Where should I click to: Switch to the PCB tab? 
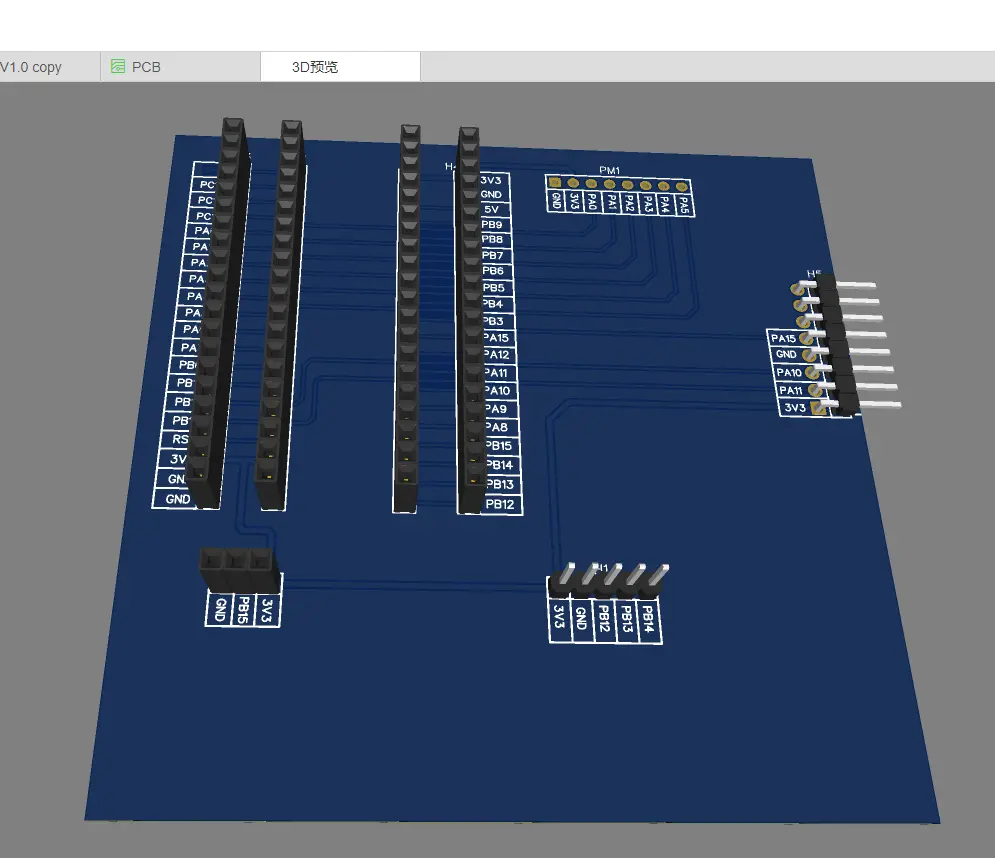[145, 67]
